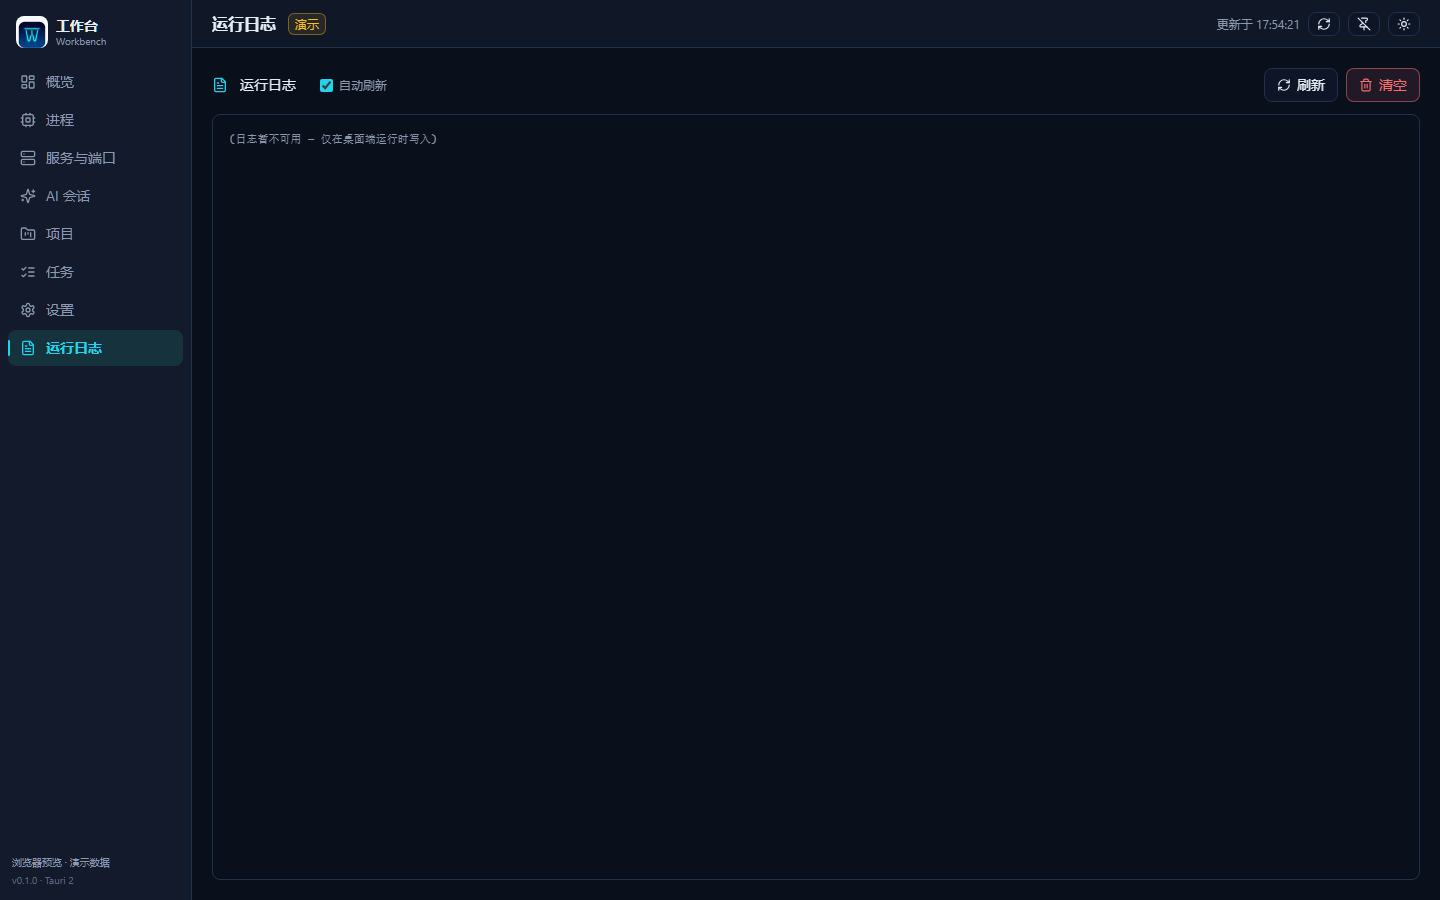1440x900 pixels.
Task: Click the 运行日志 page title
Action: point(243,24)
